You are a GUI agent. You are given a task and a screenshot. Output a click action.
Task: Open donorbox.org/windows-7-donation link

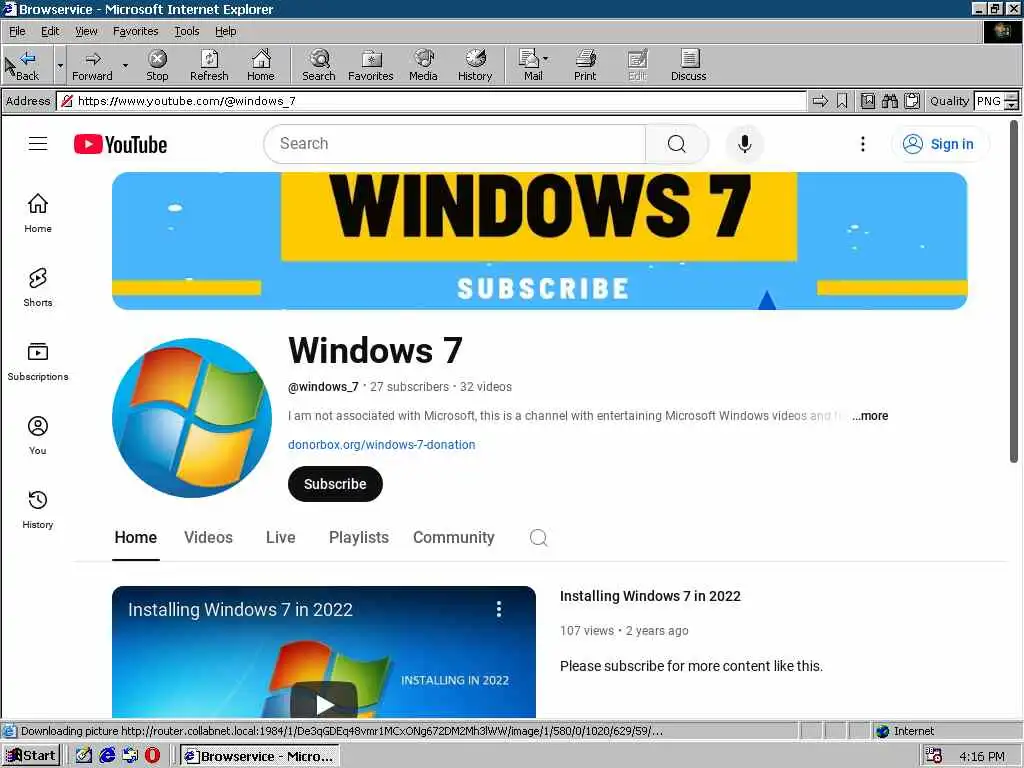pos(381,445)
